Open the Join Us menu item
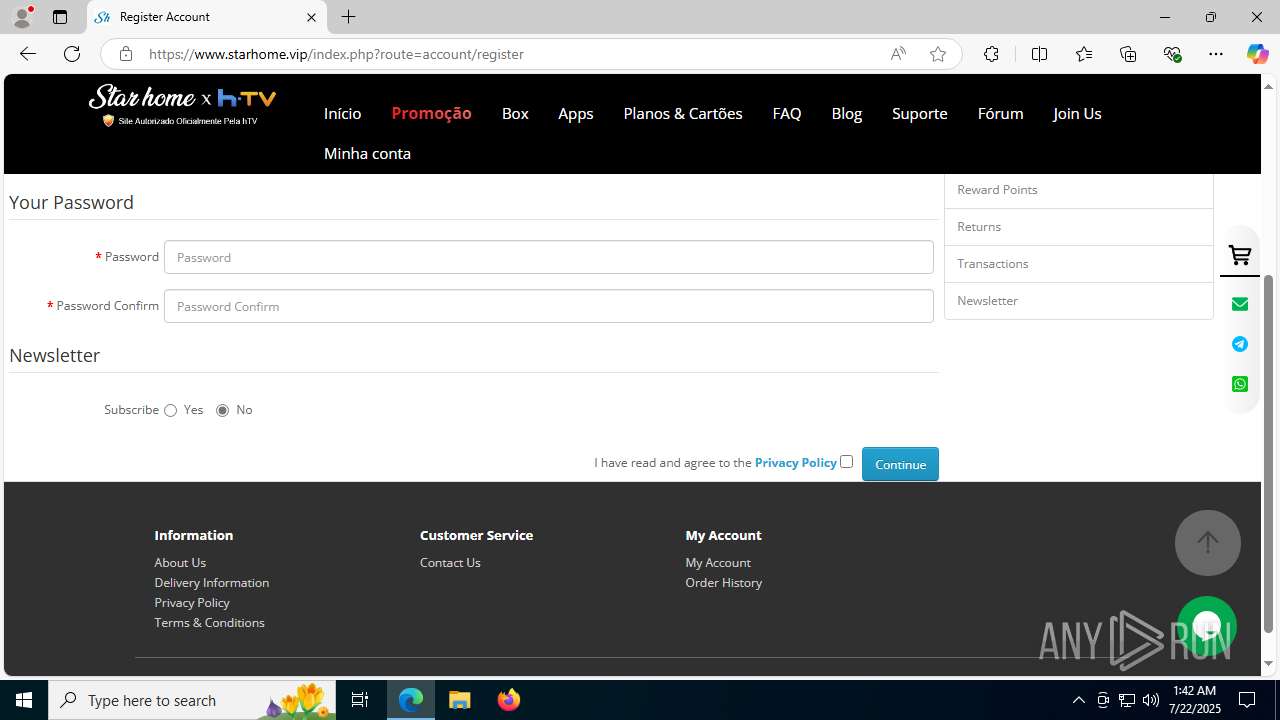This screenshot has width=1280, height=720. (x=1077, y=114)
